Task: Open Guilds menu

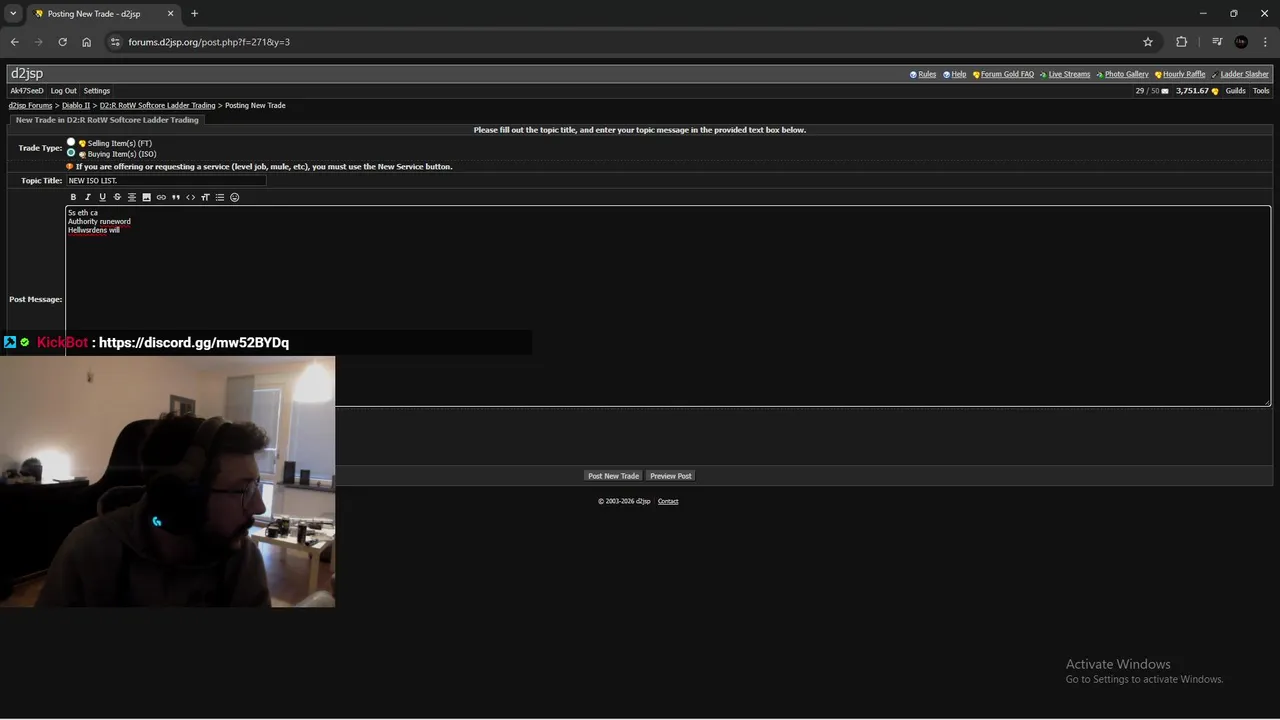Action: 1236,91
